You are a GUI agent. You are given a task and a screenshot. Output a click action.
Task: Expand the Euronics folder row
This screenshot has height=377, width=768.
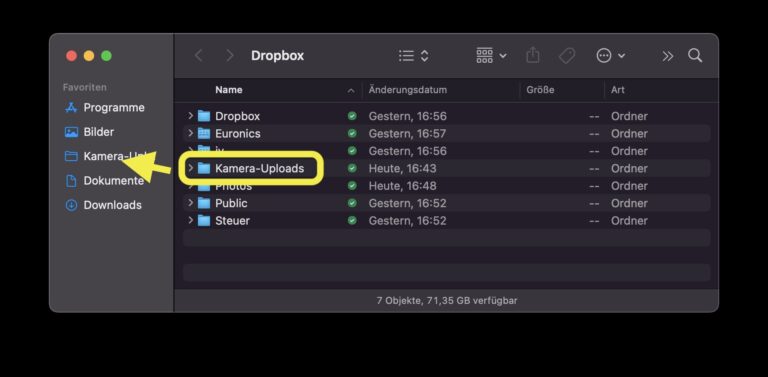[191, 133]
